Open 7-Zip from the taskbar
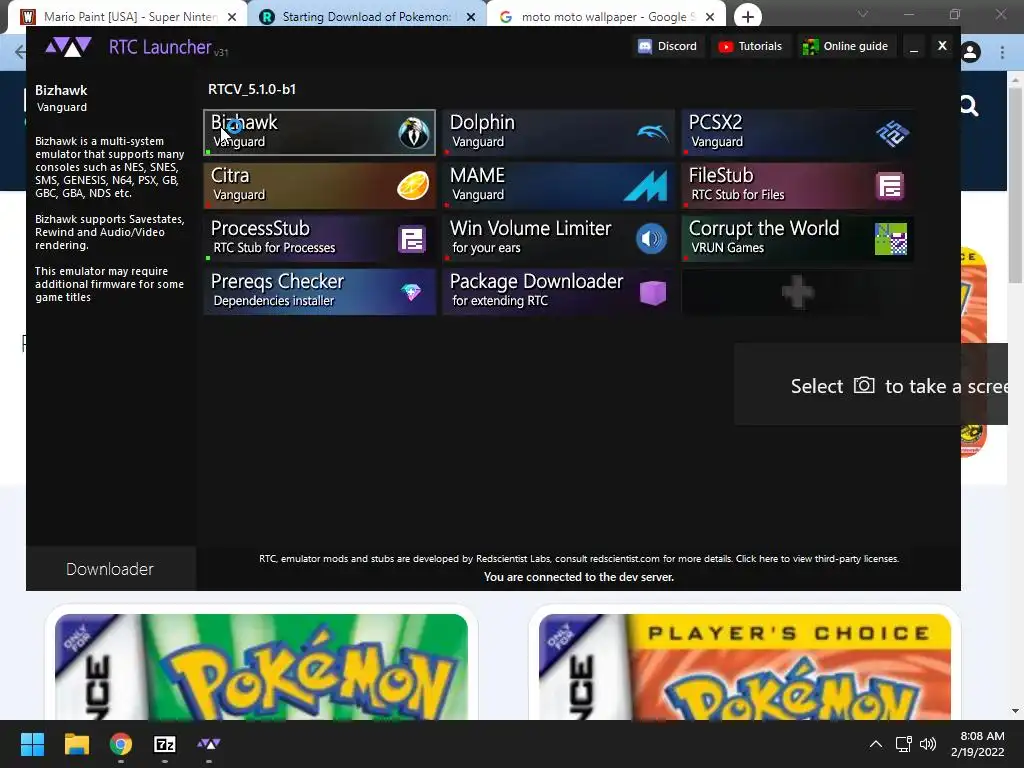1024x768 pixels. click(x=165, y=744)
